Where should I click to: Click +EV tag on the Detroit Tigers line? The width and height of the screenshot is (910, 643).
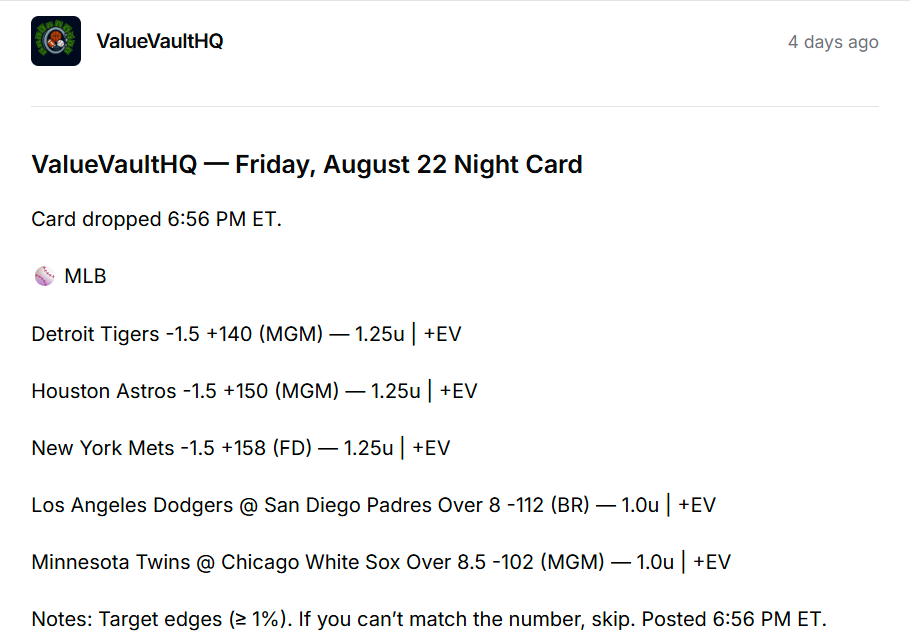click(442, 334)
